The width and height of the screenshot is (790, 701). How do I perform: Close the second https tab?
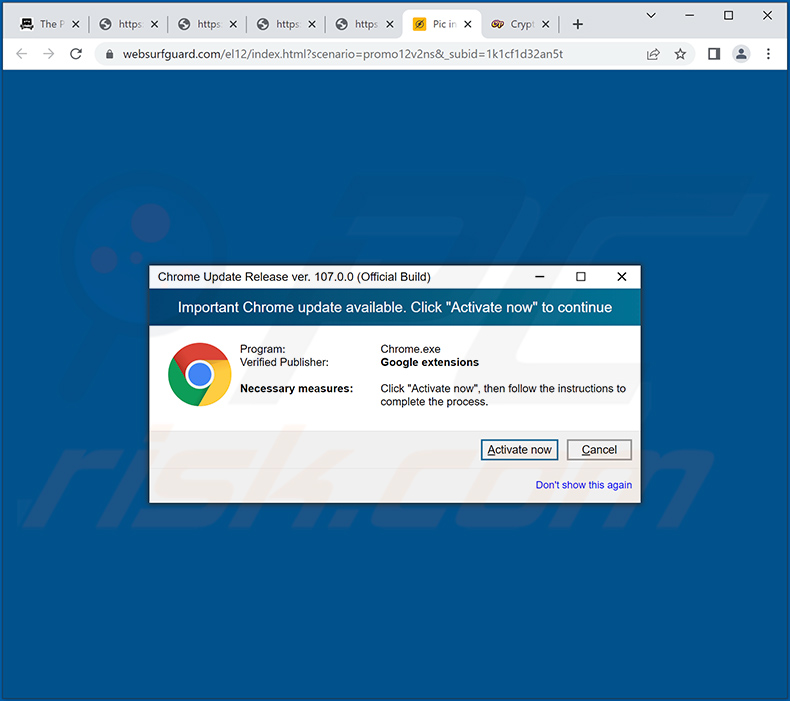[x=154, y=24]
